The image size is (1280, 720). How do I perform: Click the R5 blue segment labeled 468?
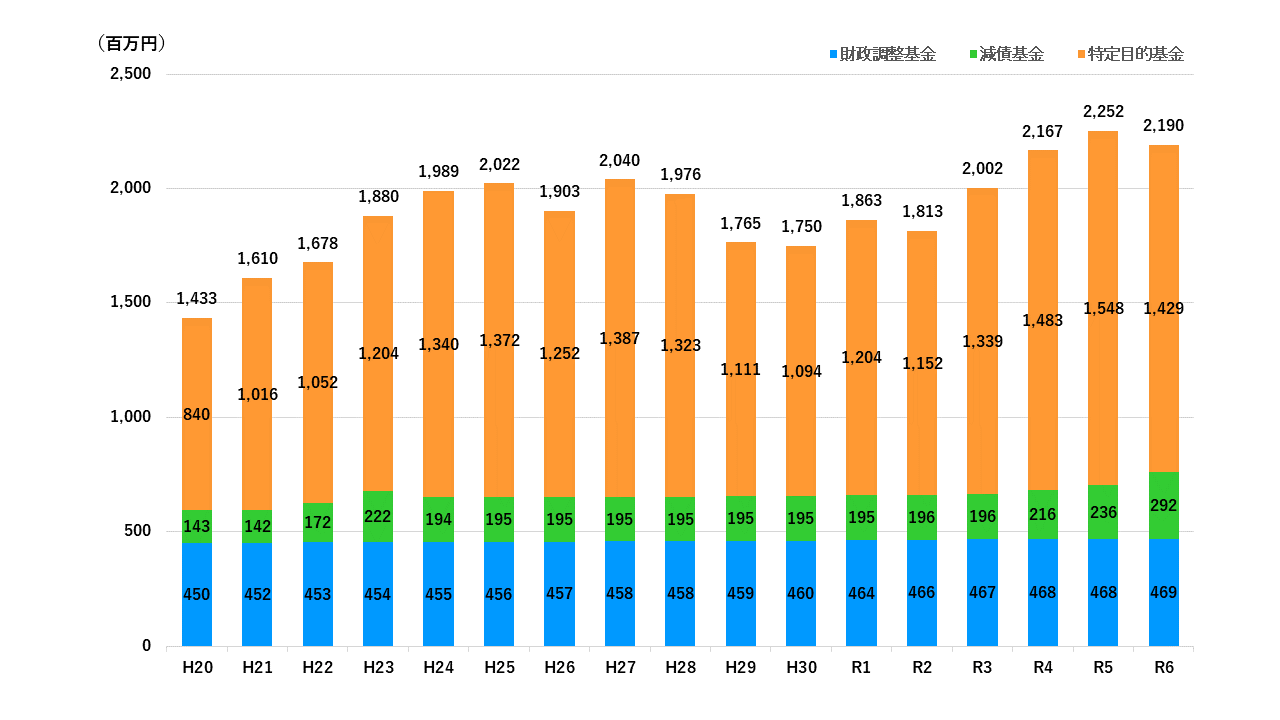[x=1103, y=592]
